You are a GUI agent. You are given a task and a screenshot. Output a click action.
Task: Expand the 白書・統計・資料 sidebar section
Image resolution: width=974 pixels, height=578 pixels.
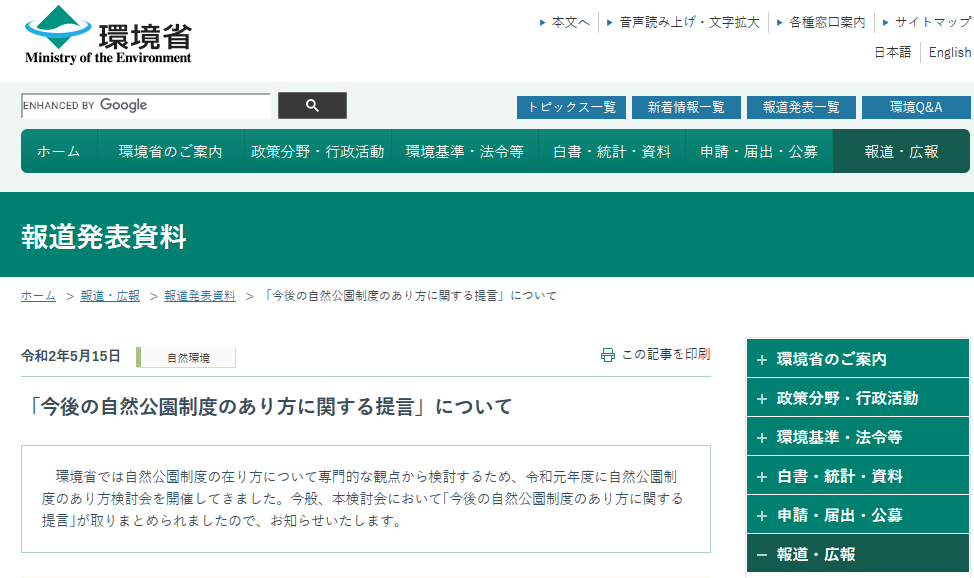tap(857, 475)
